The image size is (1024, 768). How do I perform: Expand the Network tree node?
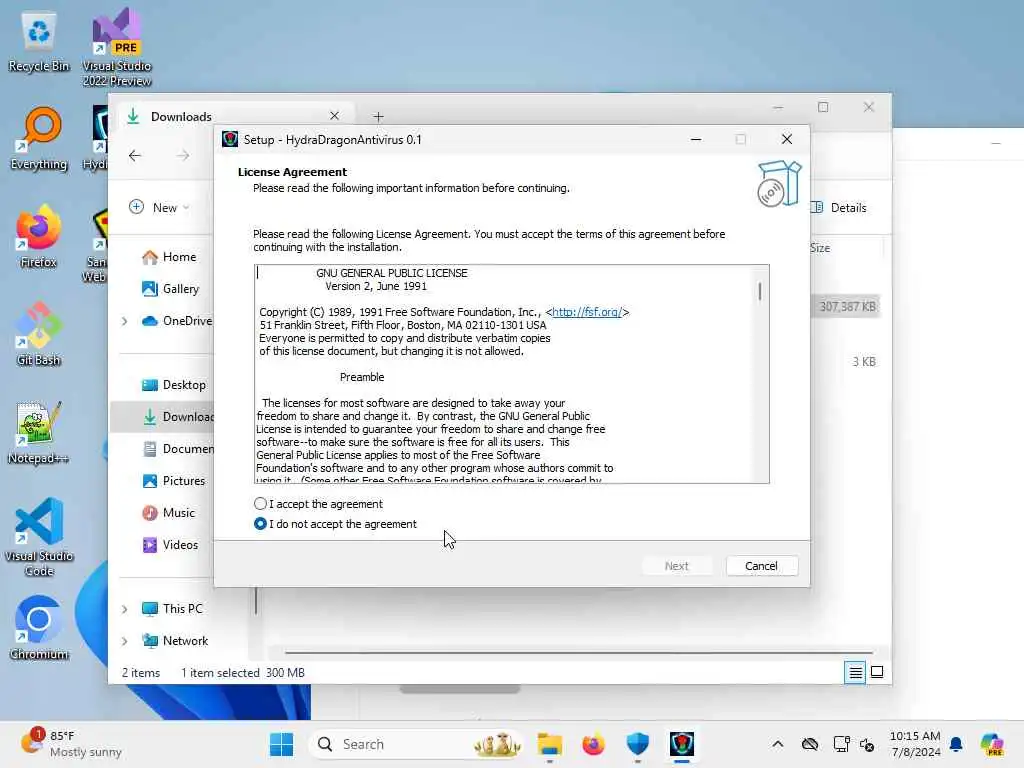click(x=124, y=641)
